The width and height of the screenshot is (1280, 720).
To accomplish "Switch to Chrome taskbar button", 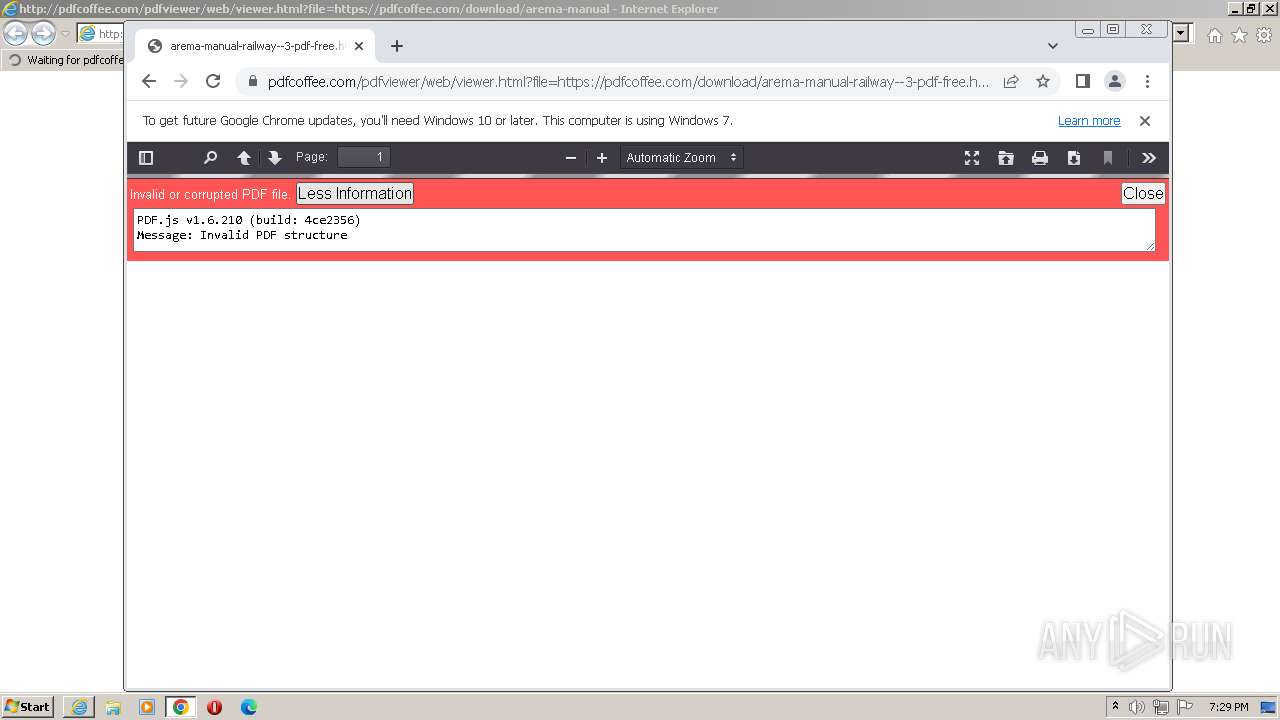I will [181, 707].
